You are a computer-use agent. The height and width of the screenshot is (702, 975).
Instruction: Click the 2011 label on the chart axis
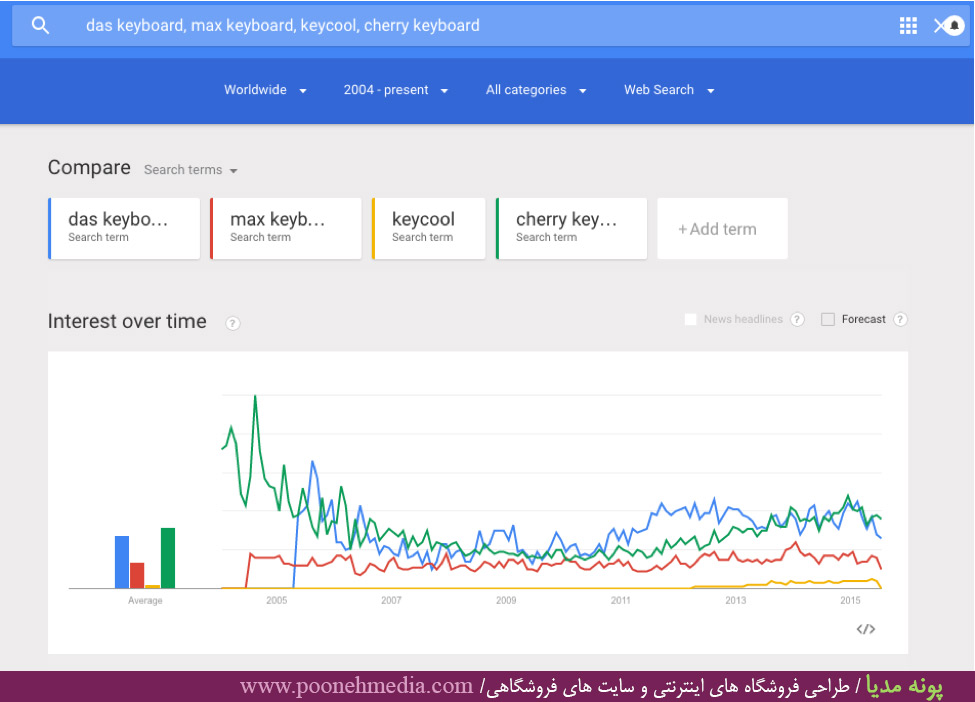pos(621,601)
